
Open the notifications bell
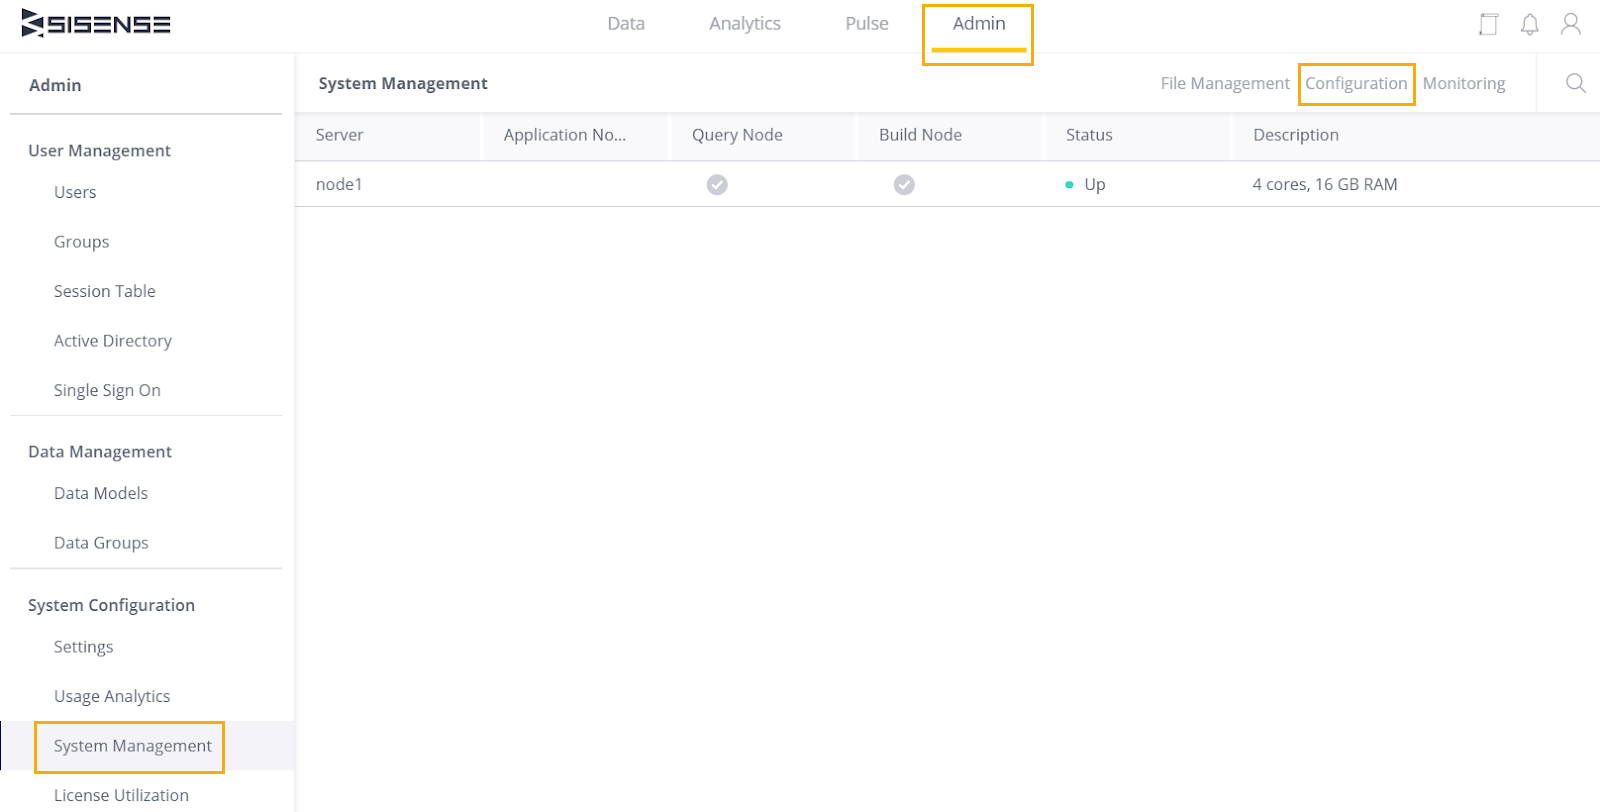point(1529,24)
